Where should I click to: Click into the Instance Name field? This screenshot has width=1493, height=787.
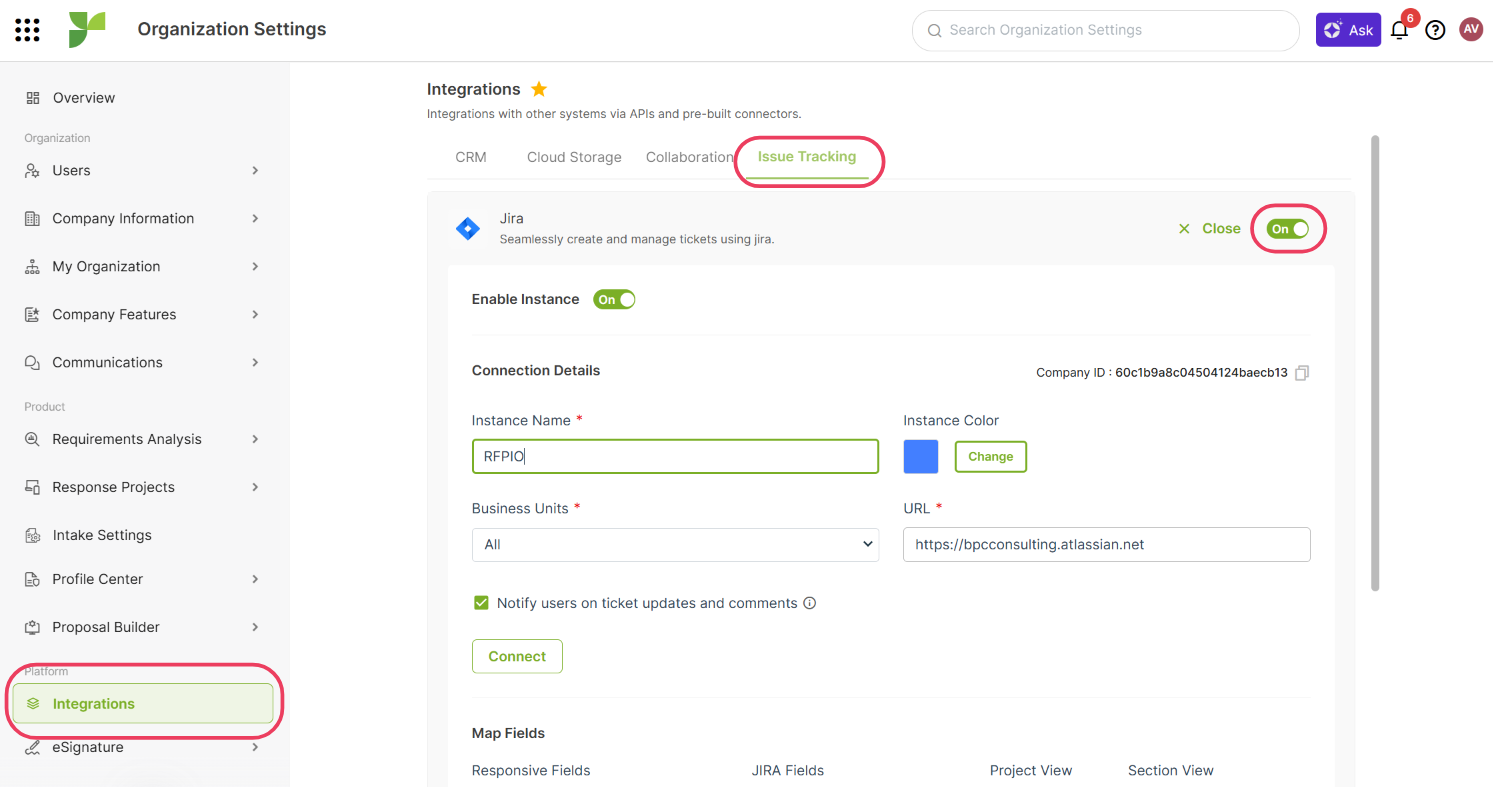[x=675, y=457]
